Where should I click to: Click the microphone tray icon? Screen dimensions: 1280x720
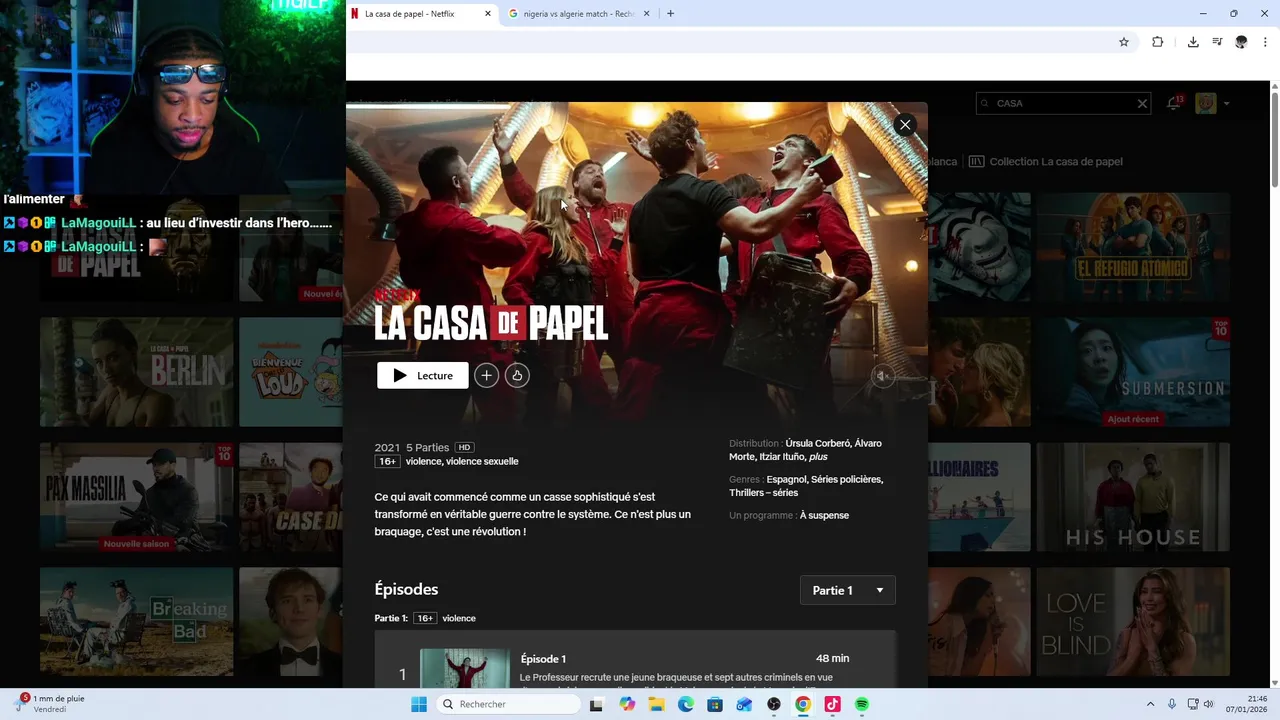[x=1172, y=704]
